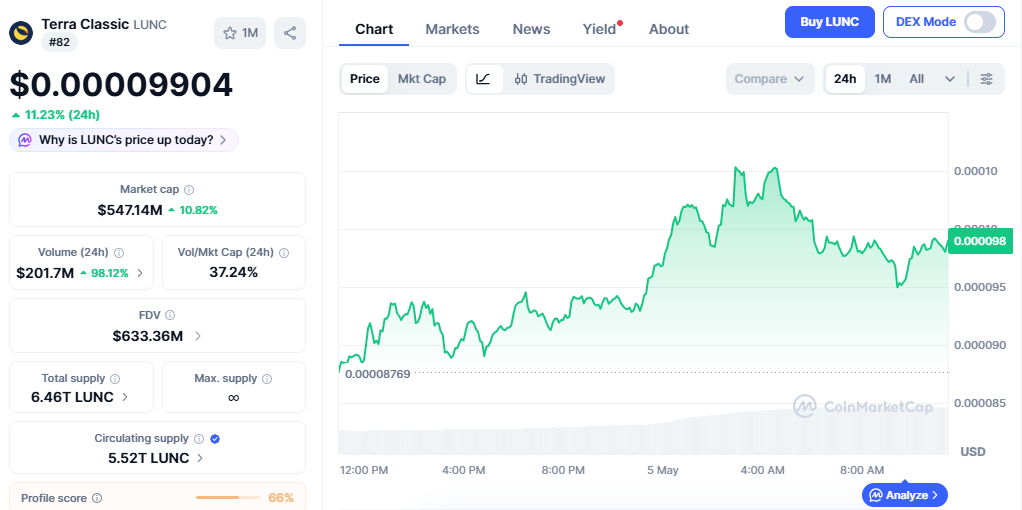1022x510 pixels.
Task: Click the Terra Classic coin logo
Action: [21, 33]
